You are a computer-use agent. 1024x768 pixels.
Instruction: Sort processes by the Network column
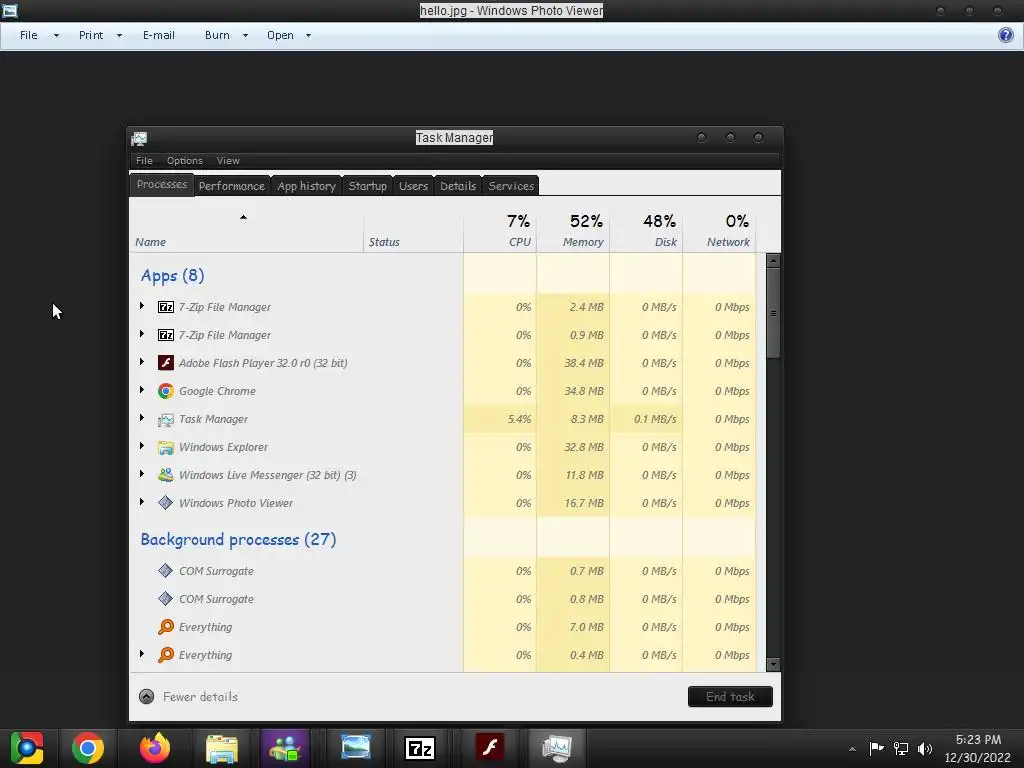coord(720,230)
